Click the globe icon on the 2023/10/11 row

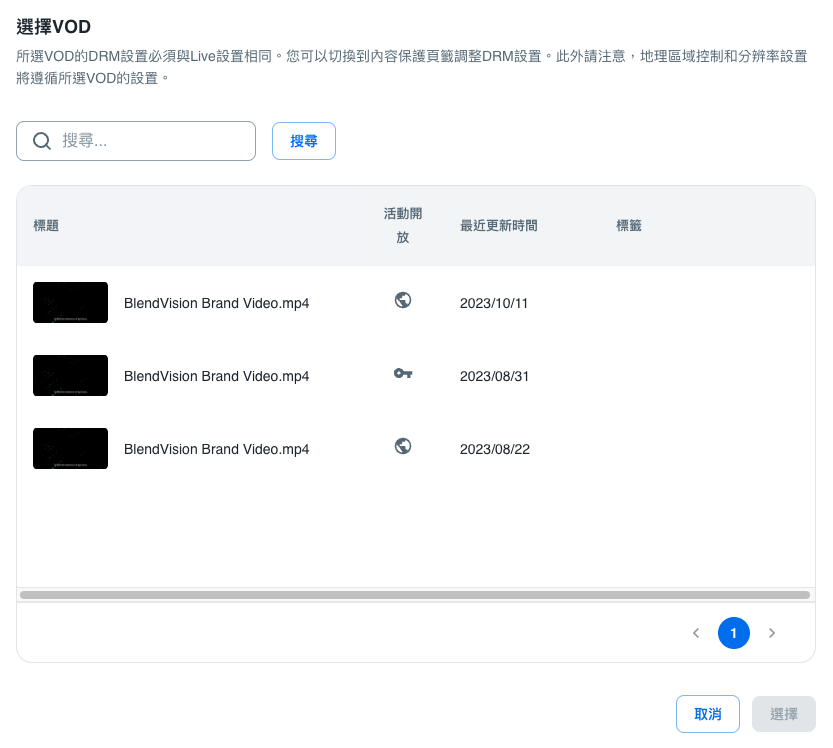403,300
